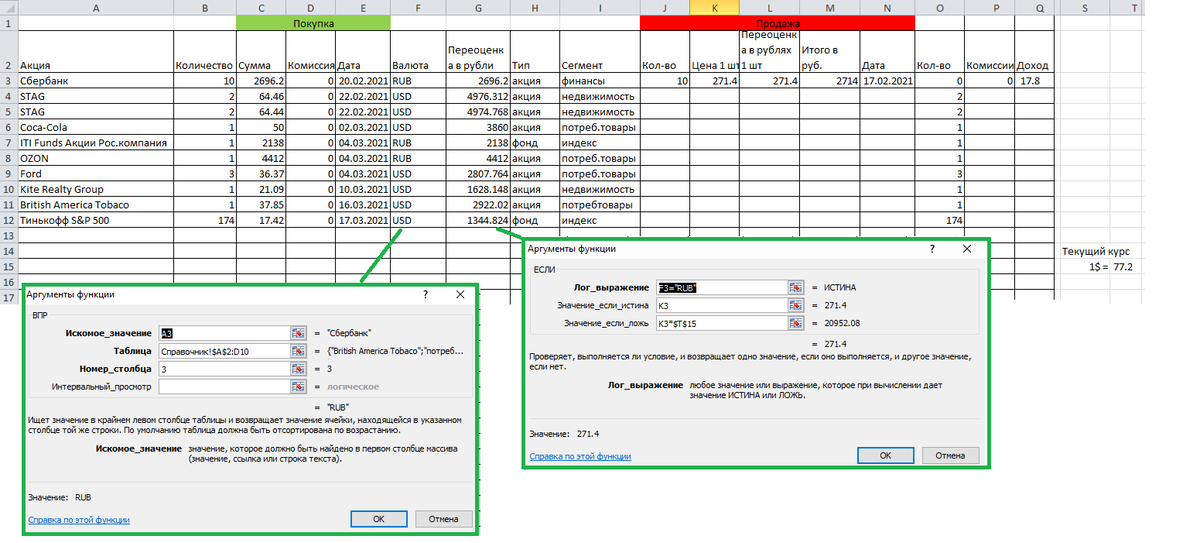Select Сумма cell 17.42

click(261, 220)
